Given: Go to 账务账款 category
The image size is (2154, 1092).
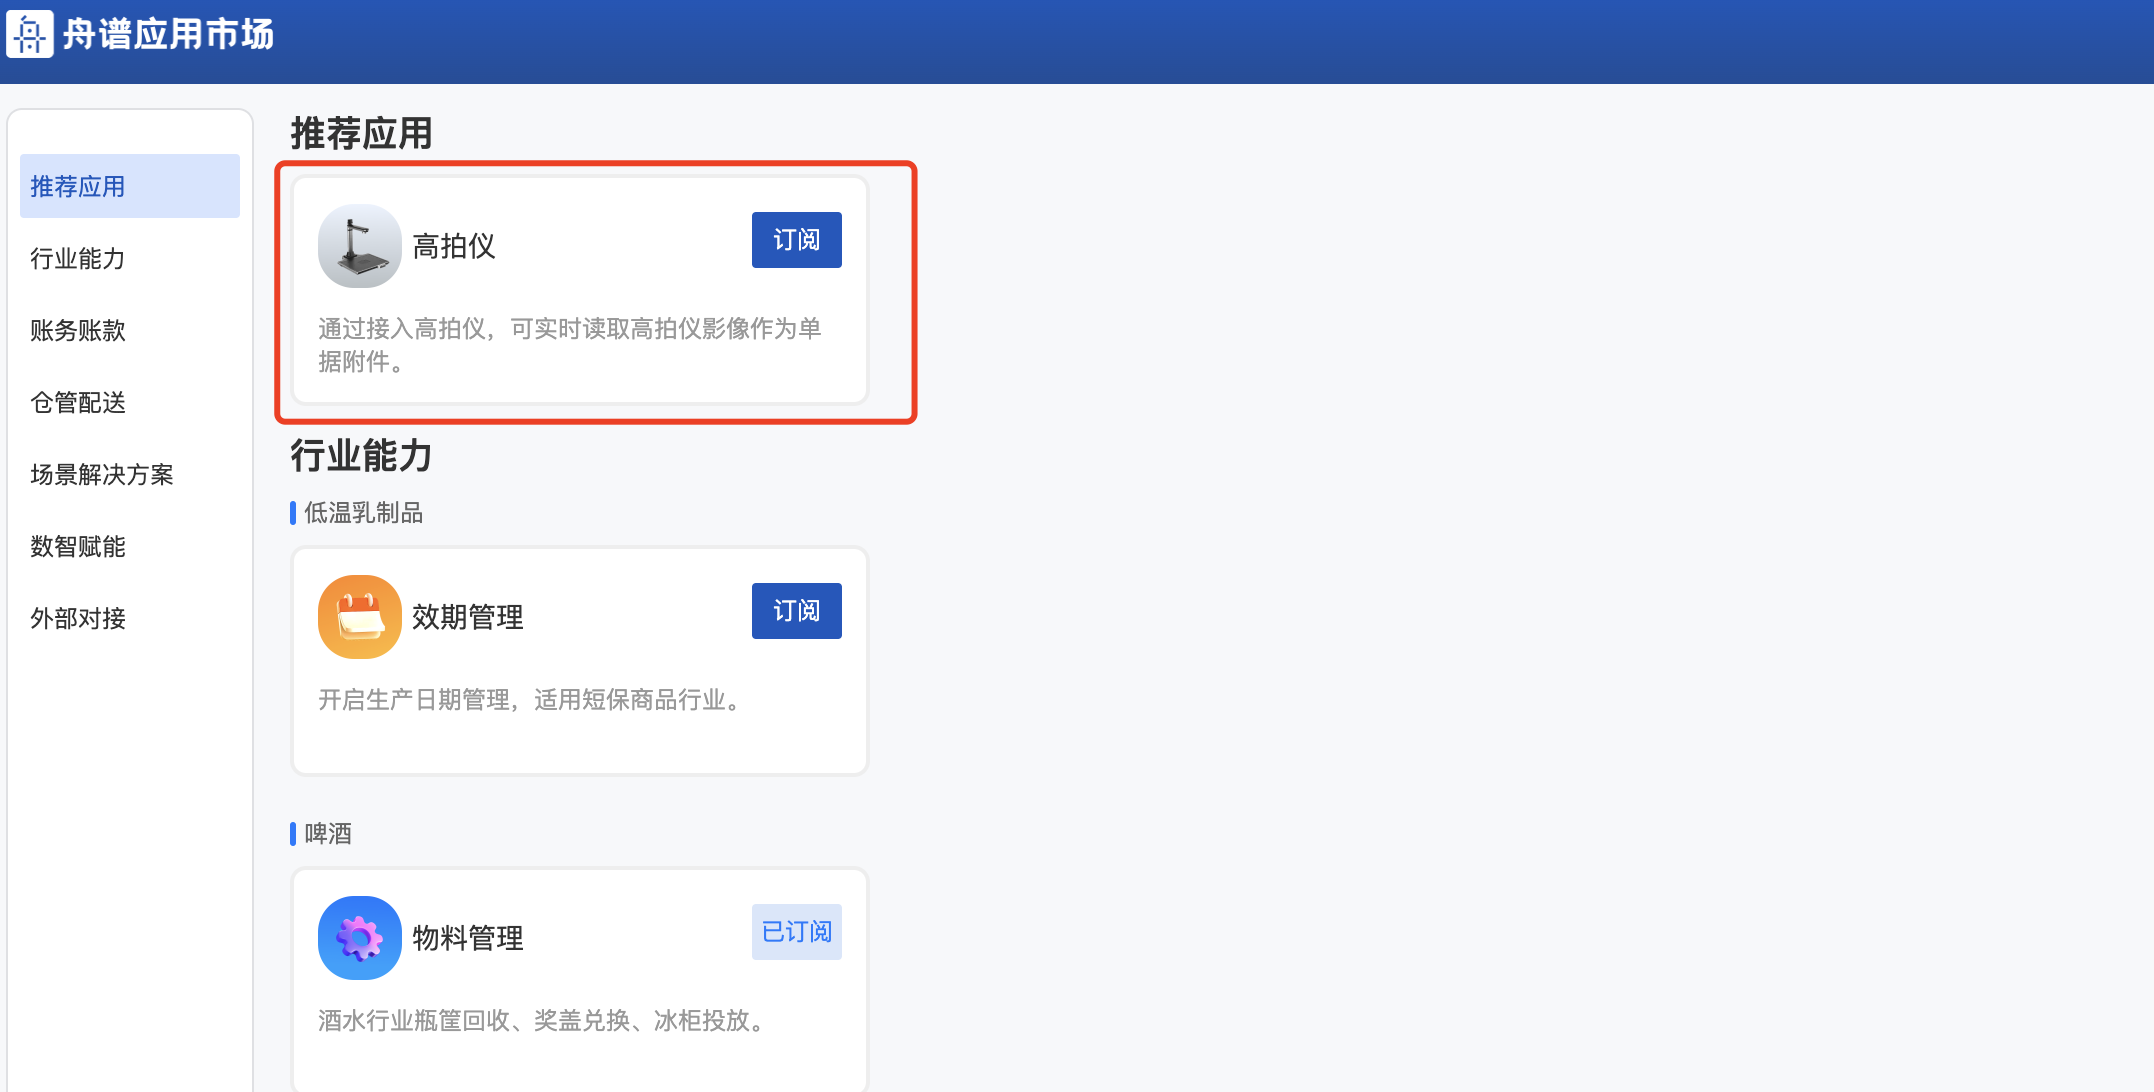Looking at the screenshot, I should point(78,331).
